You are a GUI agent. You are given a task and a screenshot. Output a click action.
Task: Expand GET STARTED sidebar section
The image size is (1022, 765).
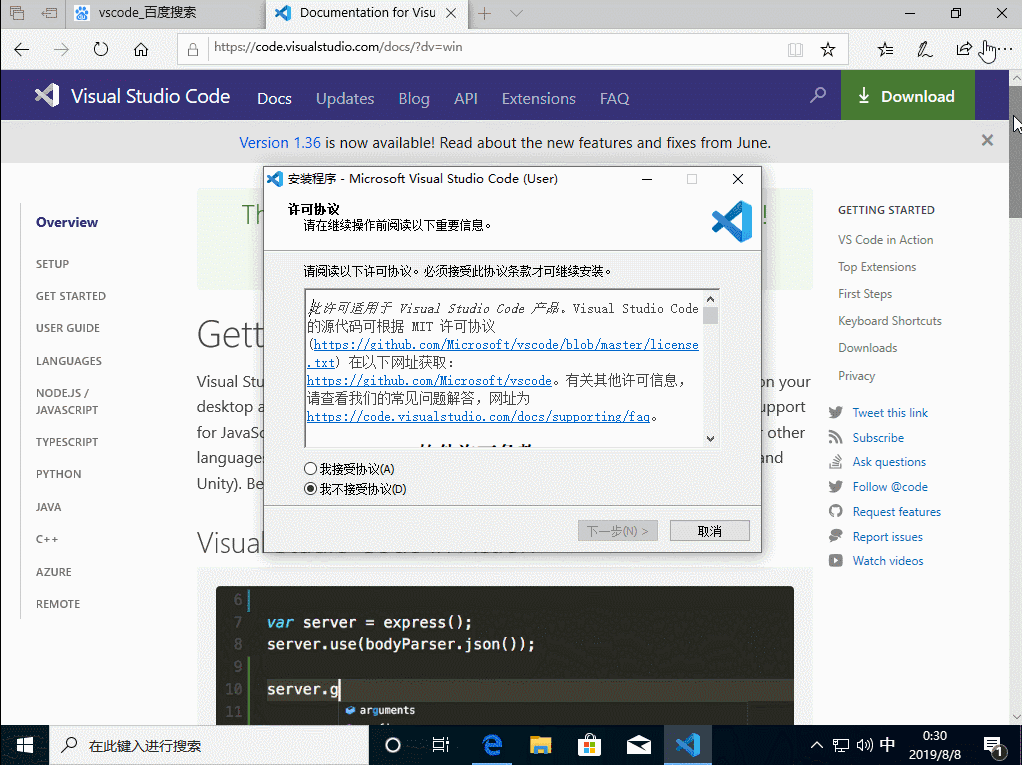pos(70,296)
